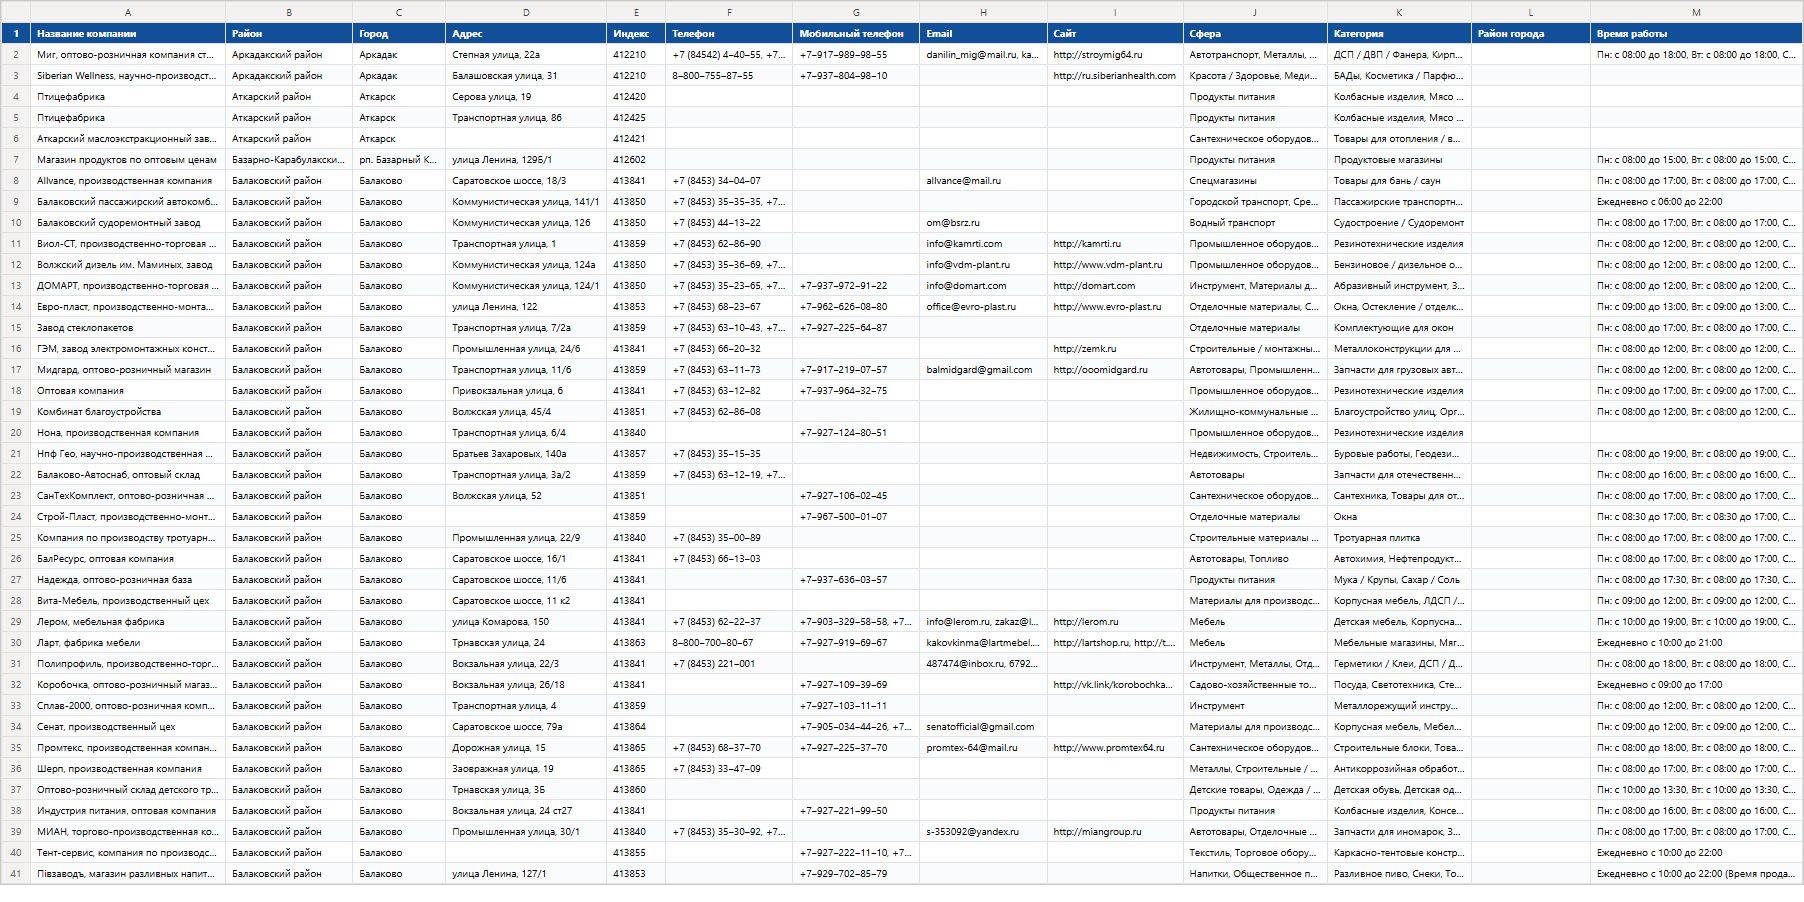1804x902 pixels.
Task: Select the "http://miangroup.ru" site cell
Action: tap(1115, 831)
